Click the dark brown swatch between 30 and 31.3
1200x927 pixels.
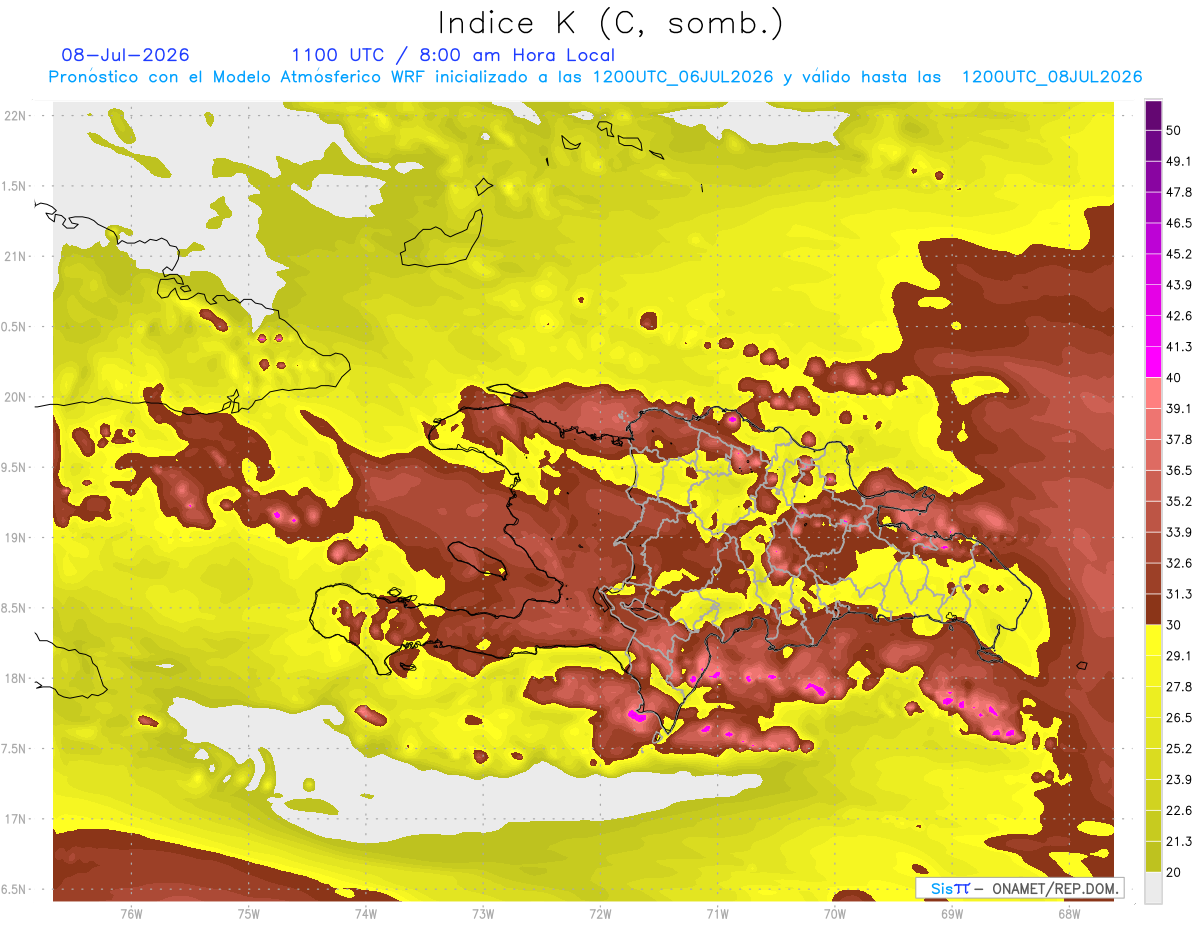[x=1153, y=609]
